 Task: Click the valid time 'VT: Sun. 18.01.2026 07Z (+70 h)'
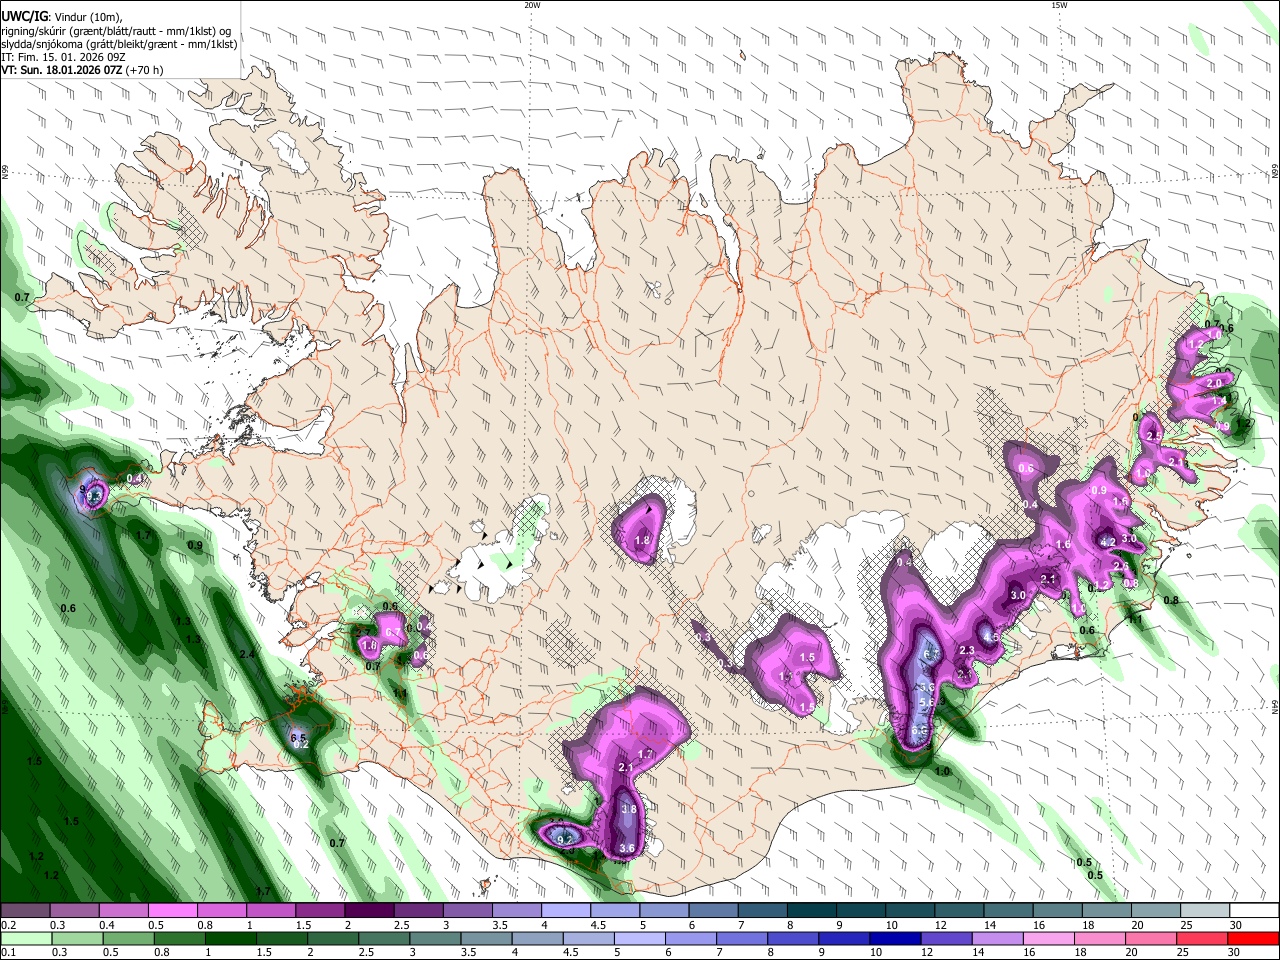coord(82,71)
